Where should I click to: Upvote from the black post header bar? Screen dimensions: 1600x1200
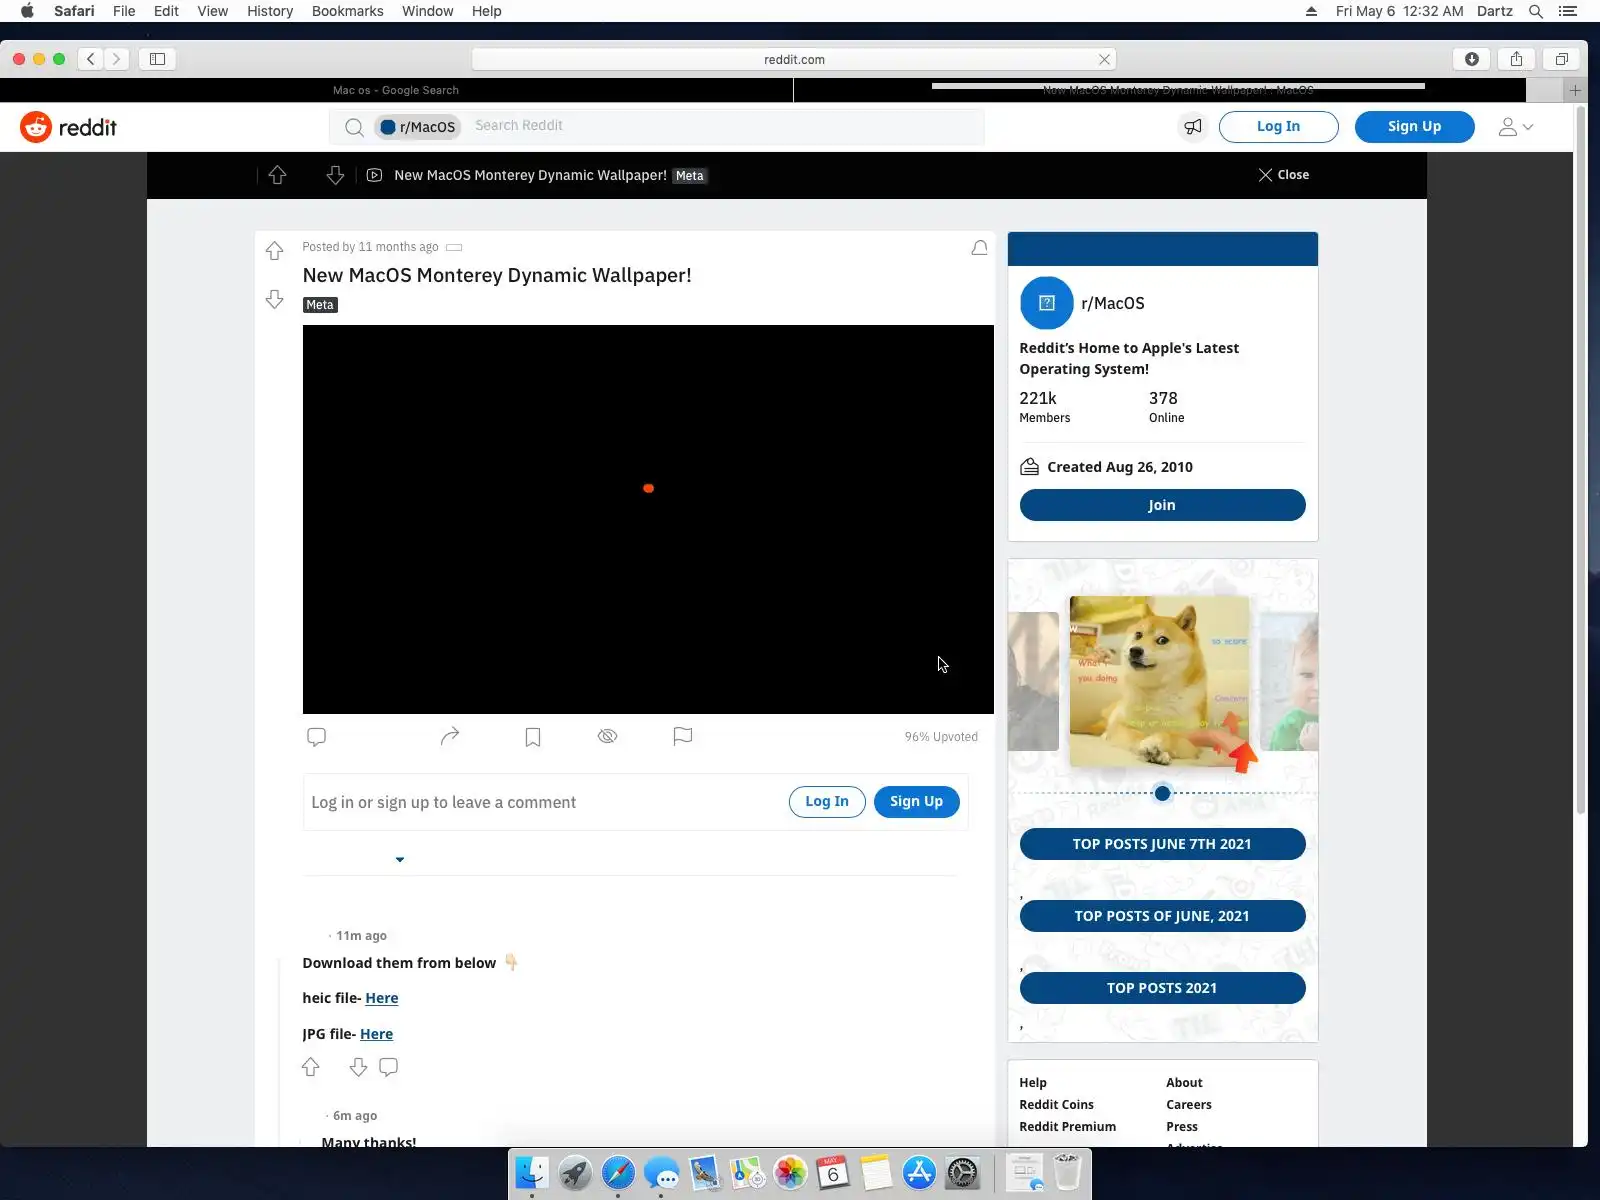[278, 175]
